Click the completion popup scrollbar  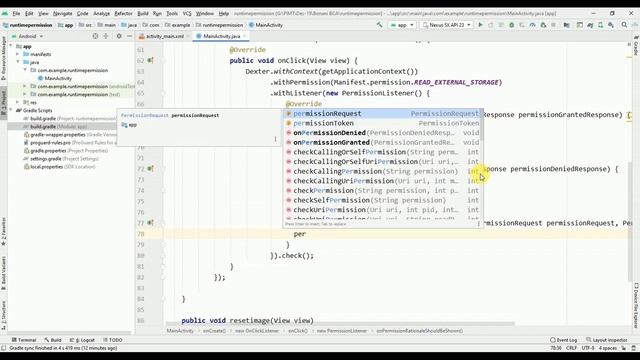point(482,124)
